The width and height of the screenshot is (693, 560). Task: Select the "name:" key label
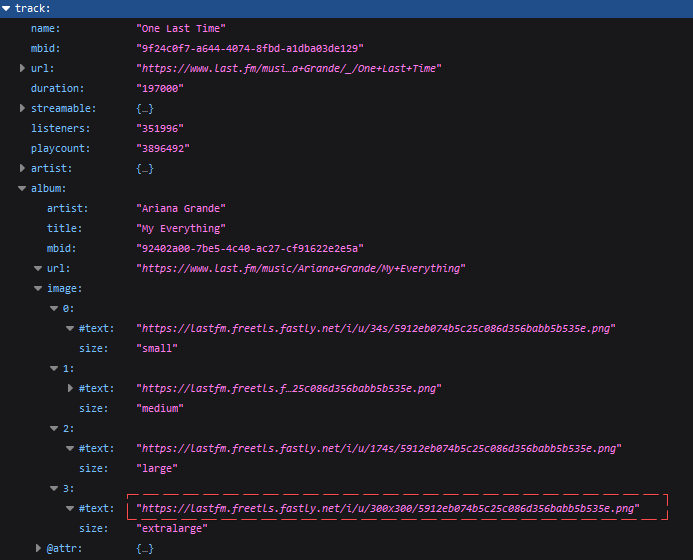[46, 28]
